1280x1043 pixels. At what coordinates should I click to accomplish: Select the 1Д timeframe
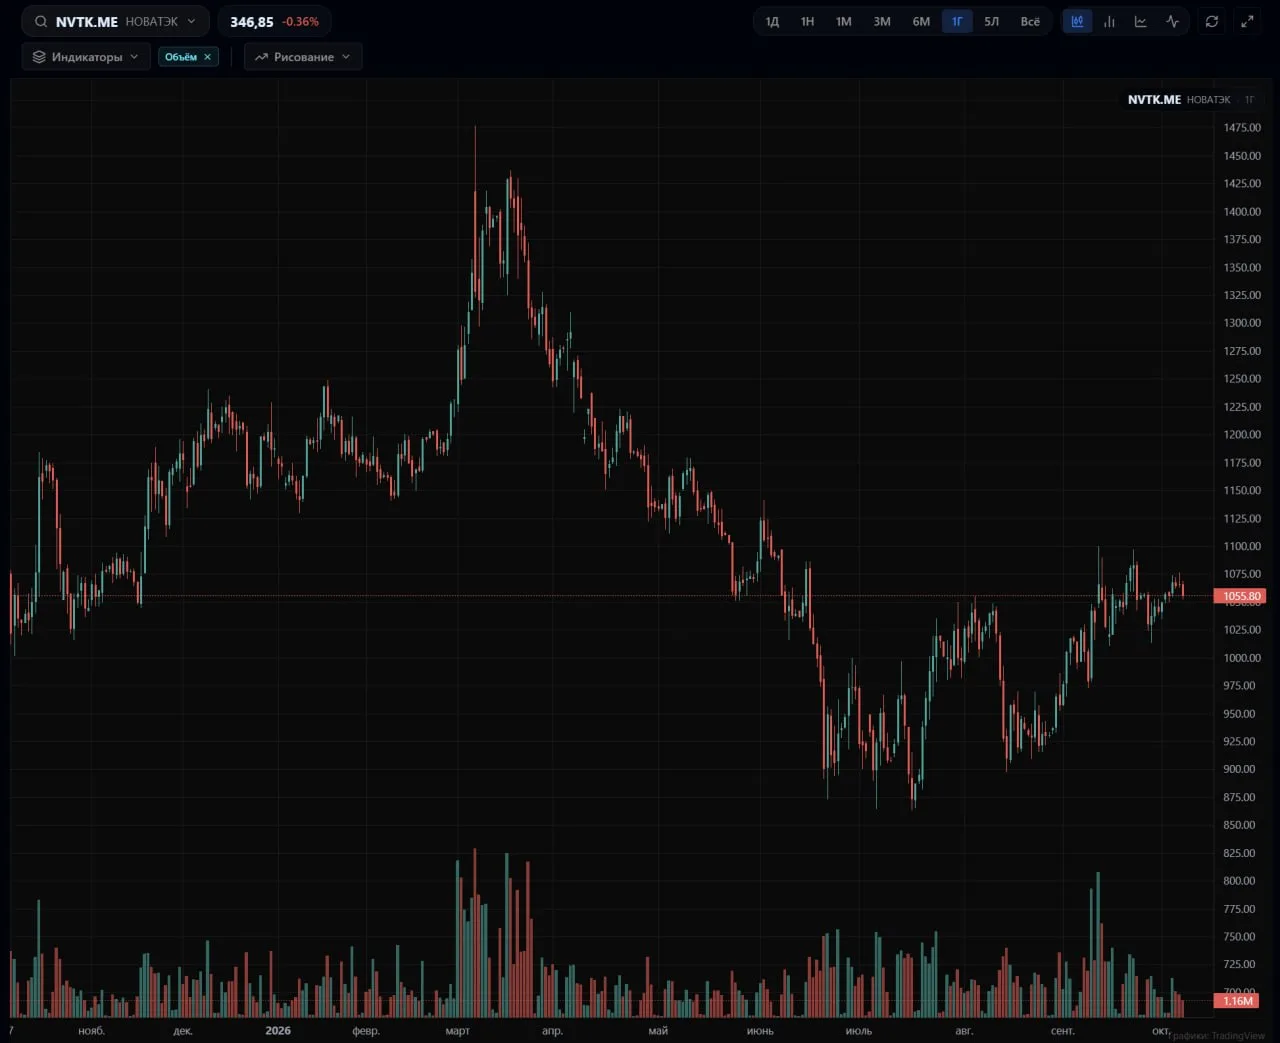pyautogui.click(x=772, y=21)
